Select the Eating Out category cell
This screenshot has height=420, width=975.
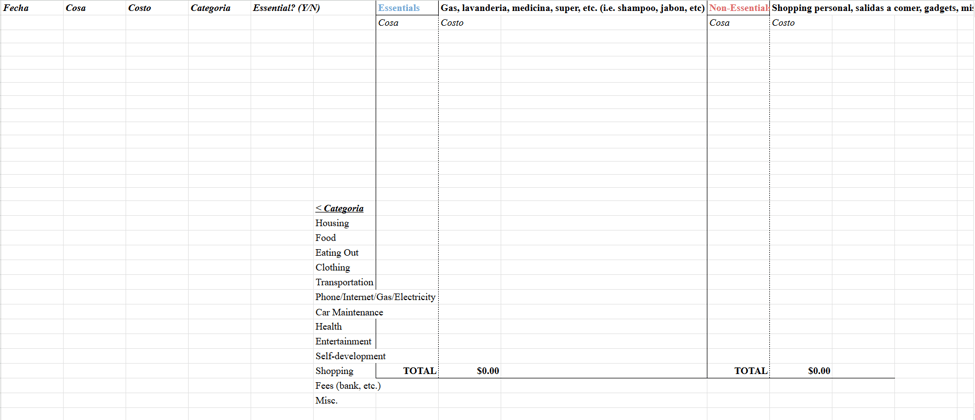click(x=337, y=253)
